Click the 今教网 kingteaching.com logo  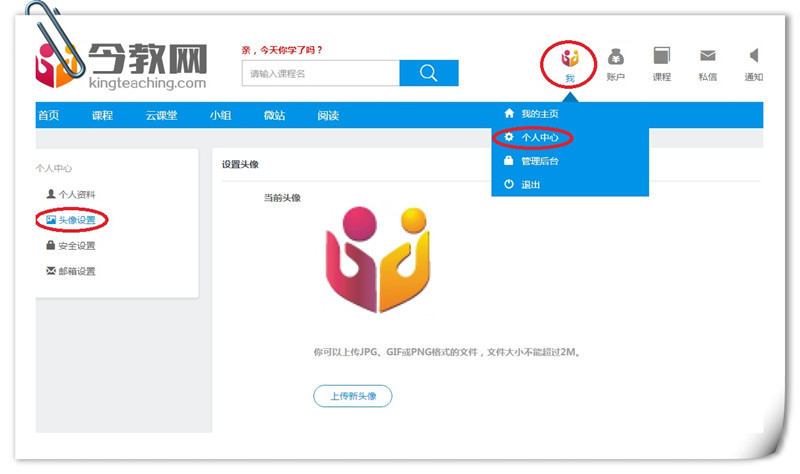tap(121, 66)
